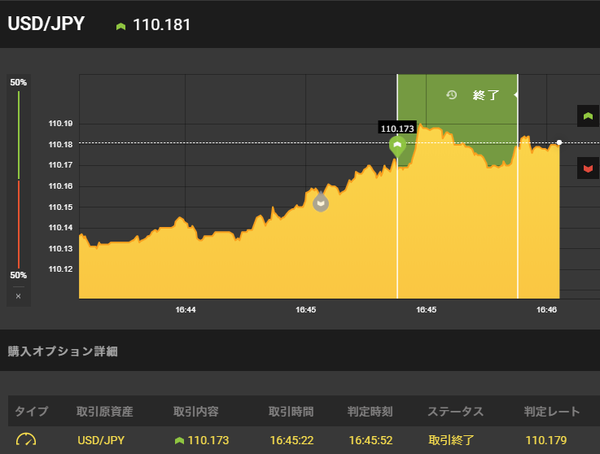Click the gray past-trade marker pin on chart

321,203
